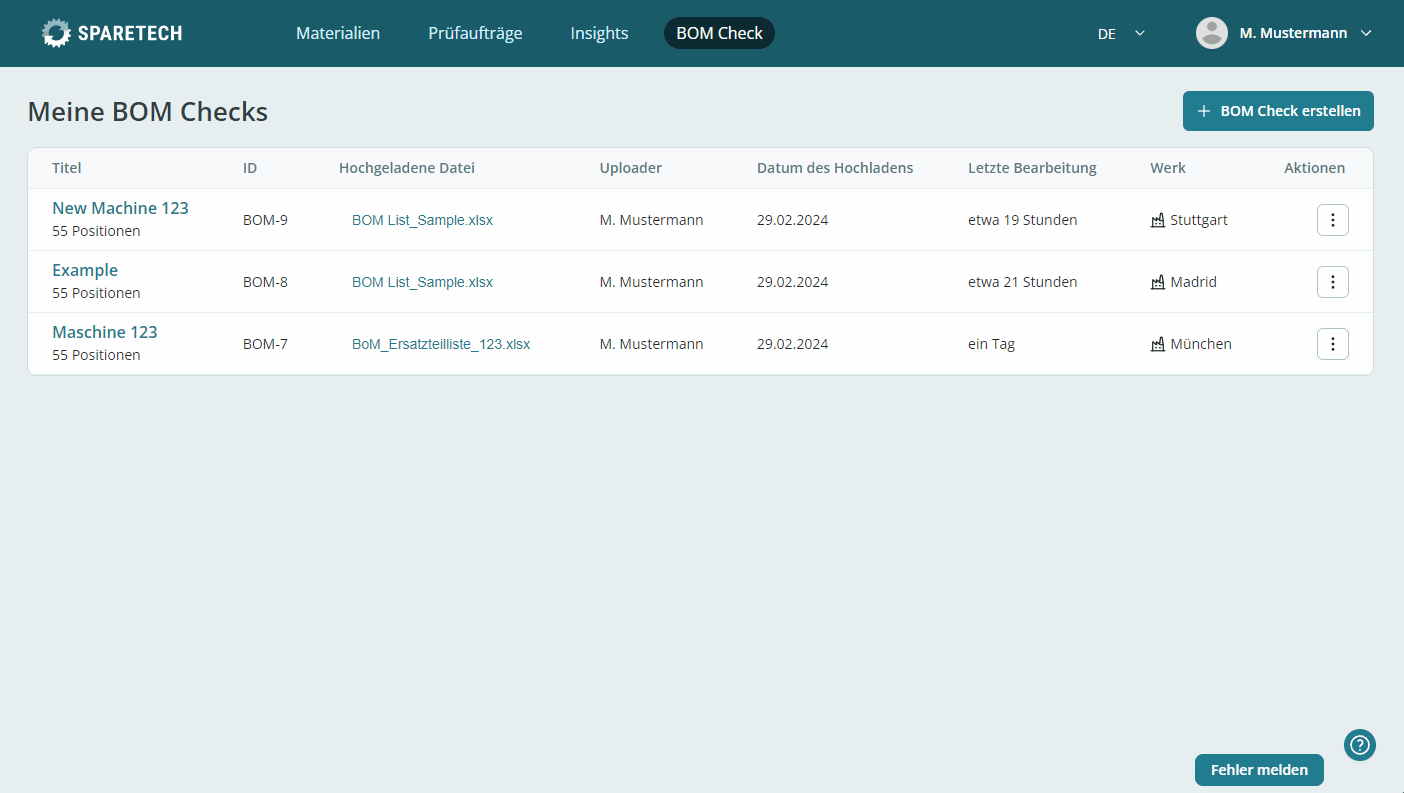Select the Prüfaufträge navigation item
Viewport: 1404px width, 793px height.
click(475, 33)
